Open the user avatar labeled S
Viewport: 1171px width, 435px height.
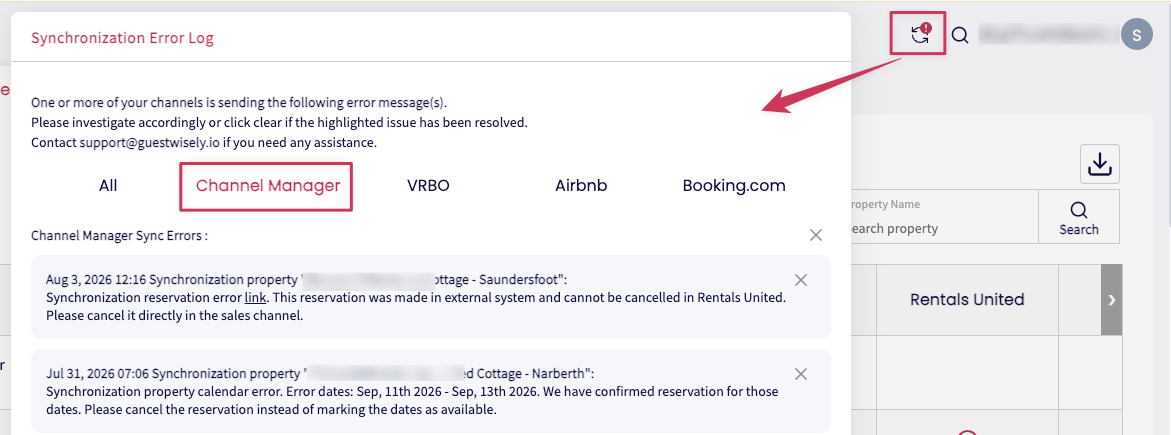click(x=1137, y=35)
